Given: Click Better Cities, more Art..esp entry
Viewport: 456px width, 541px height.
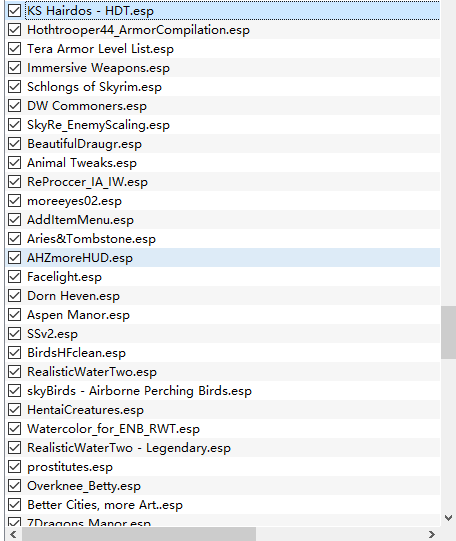Looking at the screenshot, I should tap(105, 505).
